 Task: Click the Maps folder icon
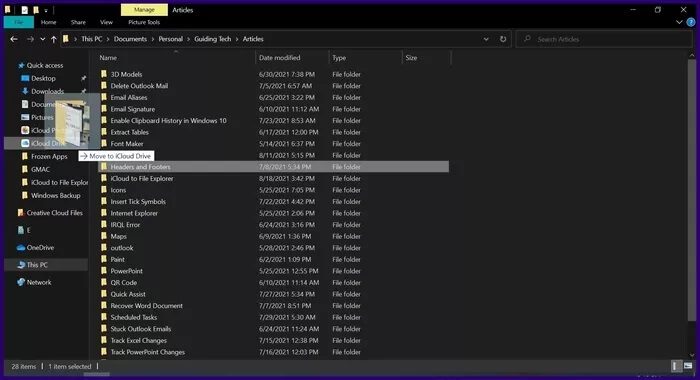tap(104, 236)
